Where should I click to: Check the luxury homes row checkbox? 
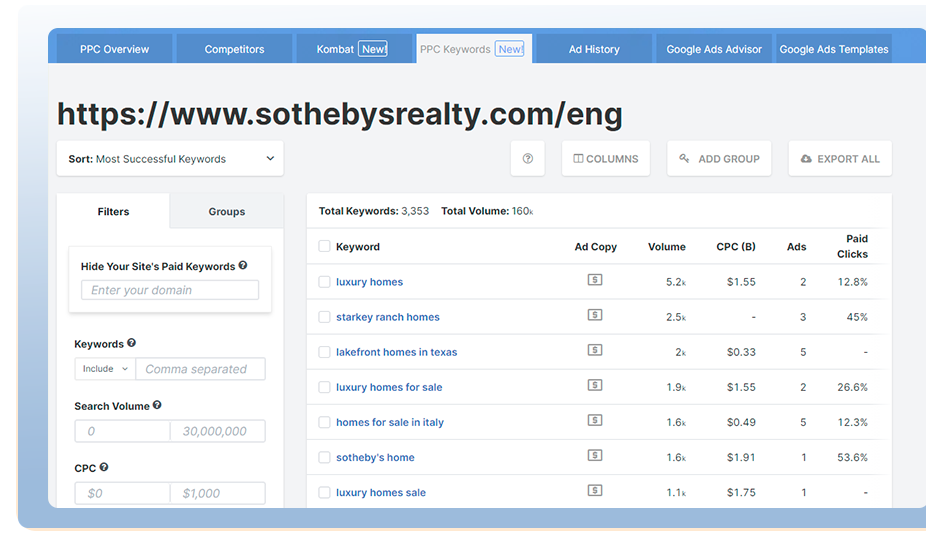point(324,282)
